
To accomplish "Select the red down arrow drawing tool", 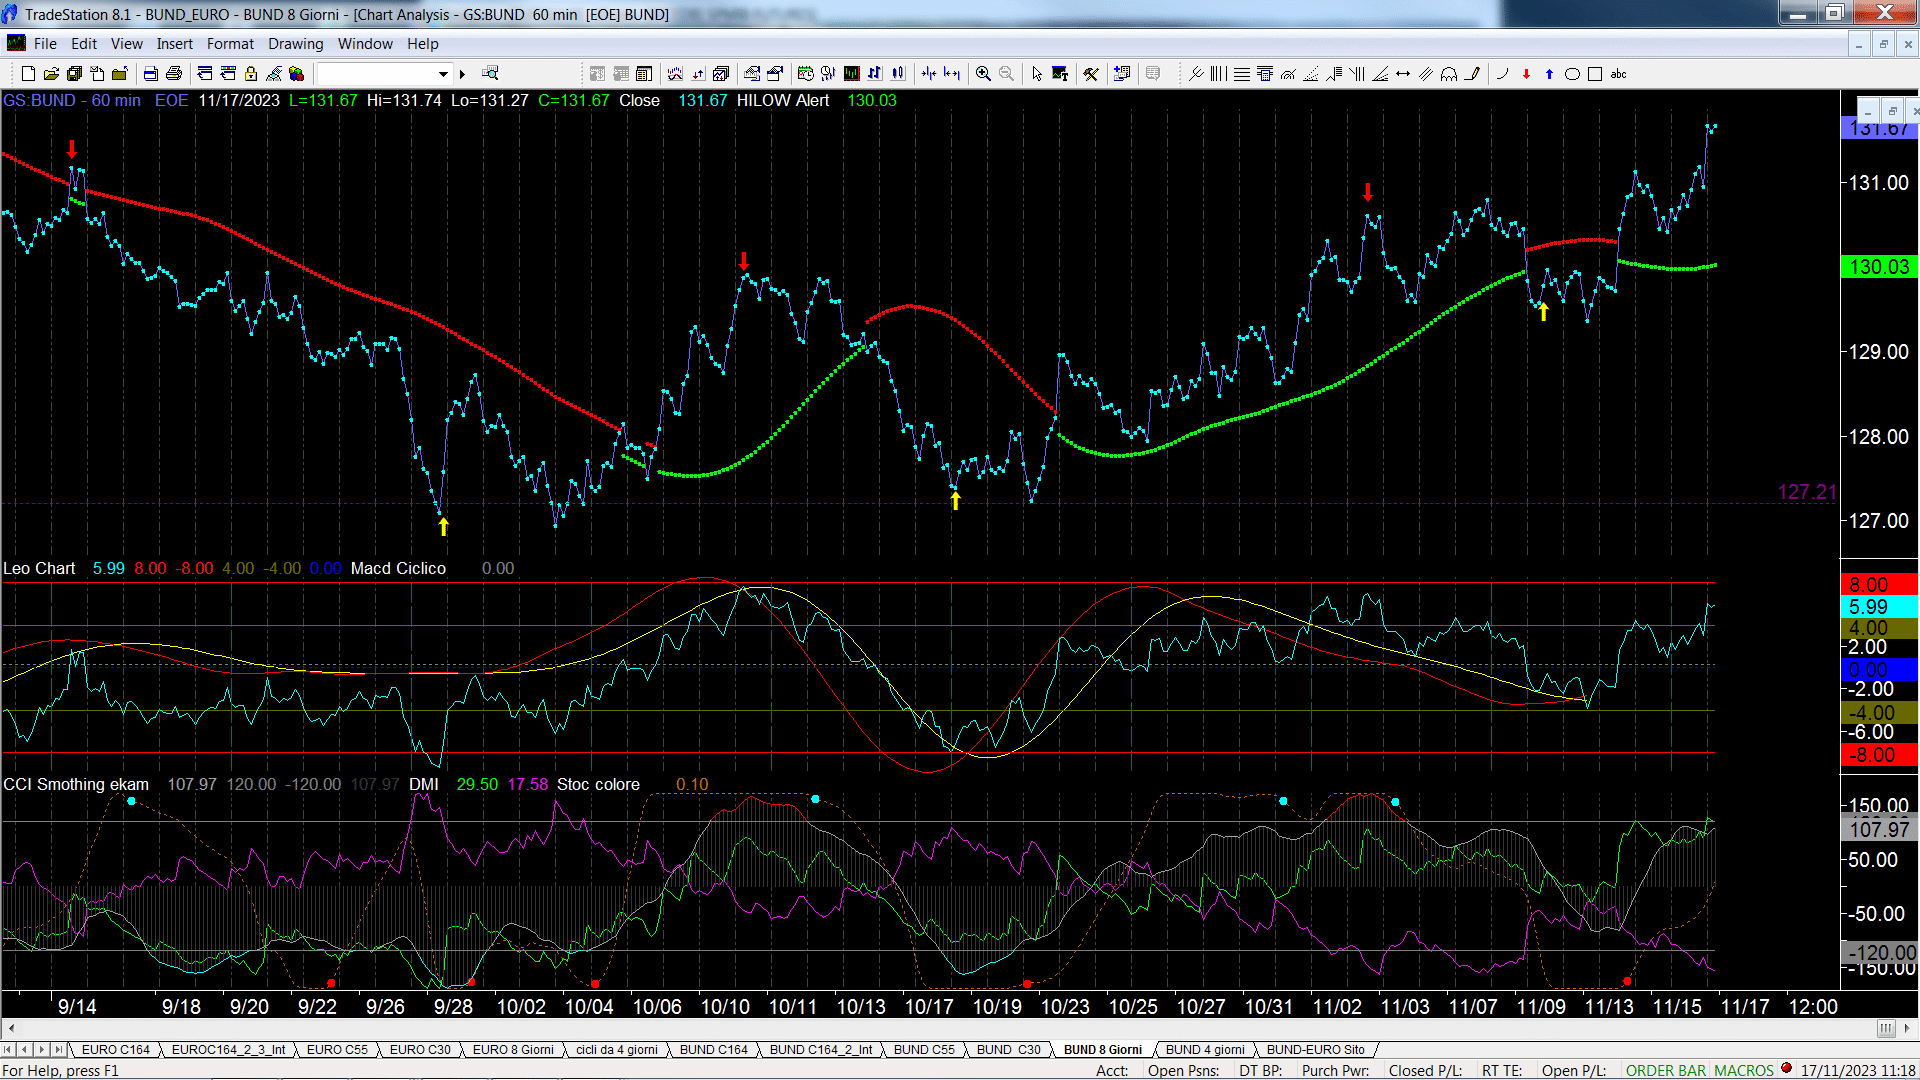I will tap(1526, 74).
